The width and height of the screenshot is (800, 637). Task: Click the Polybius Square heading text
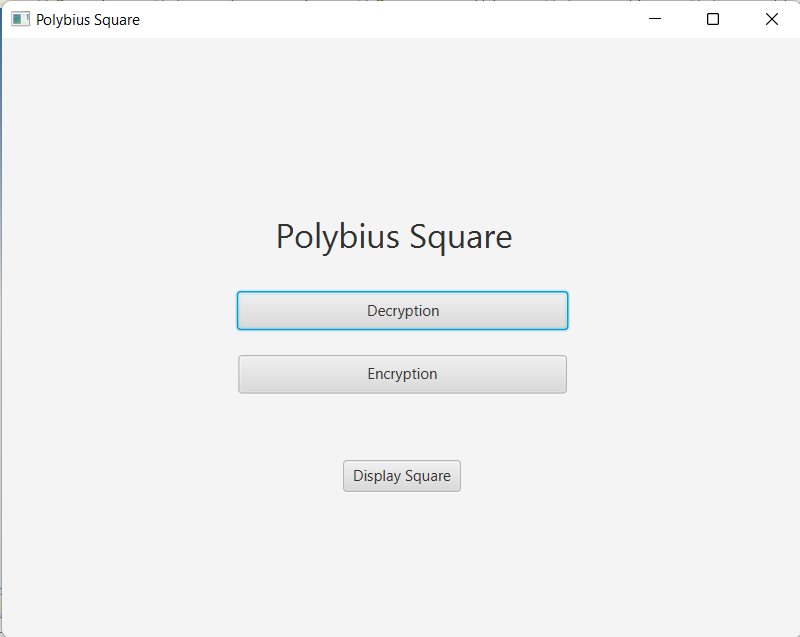tap(394, 237)
